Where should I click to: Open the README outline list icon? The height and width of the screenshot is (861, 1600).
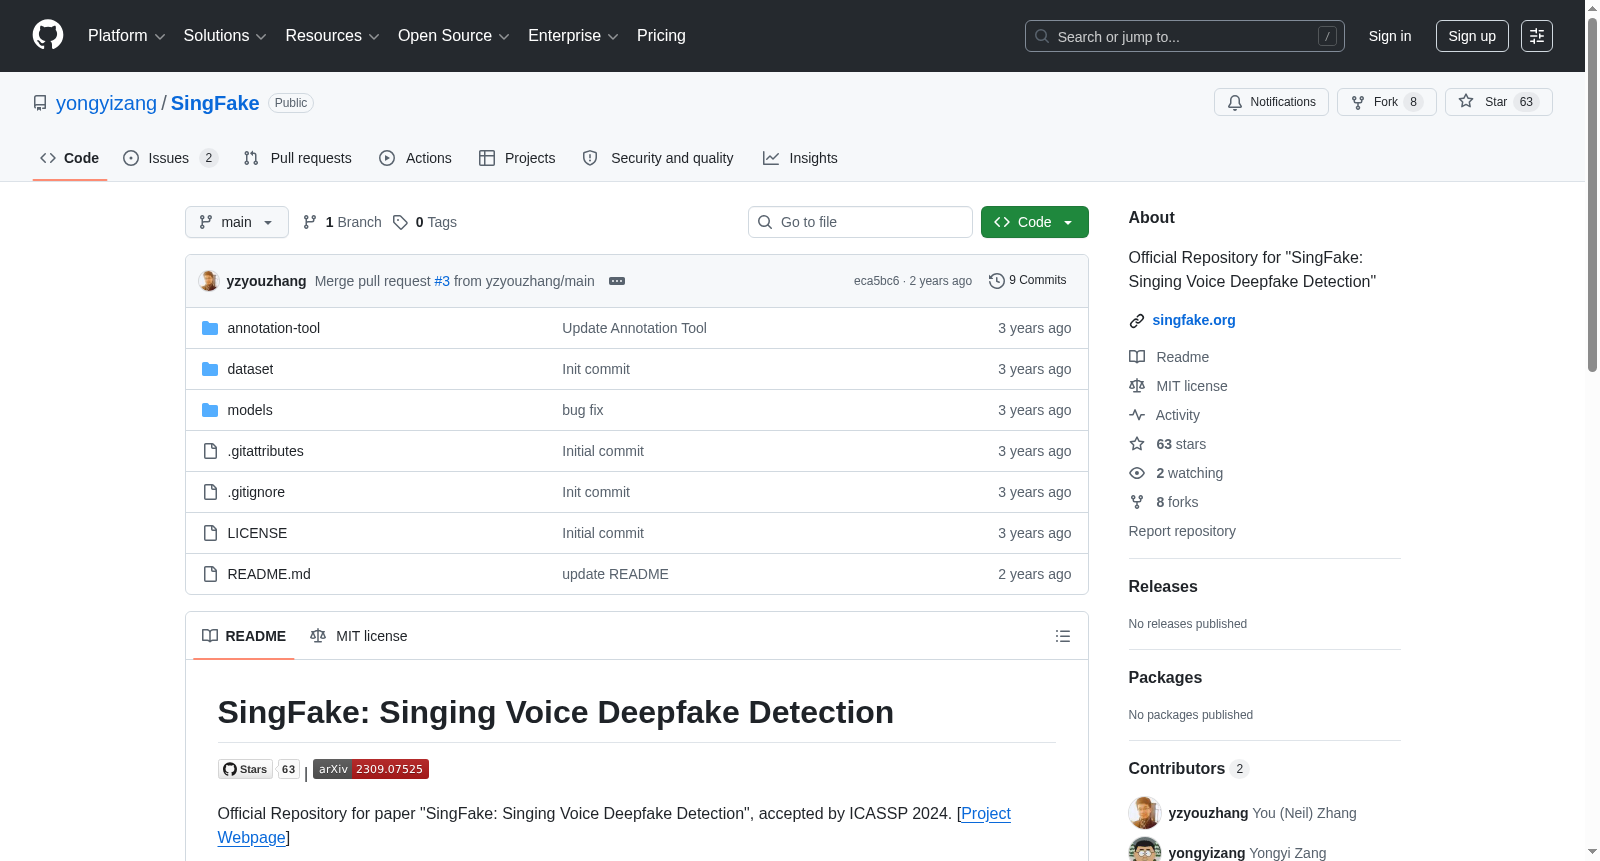click(x=1063, y=636)
